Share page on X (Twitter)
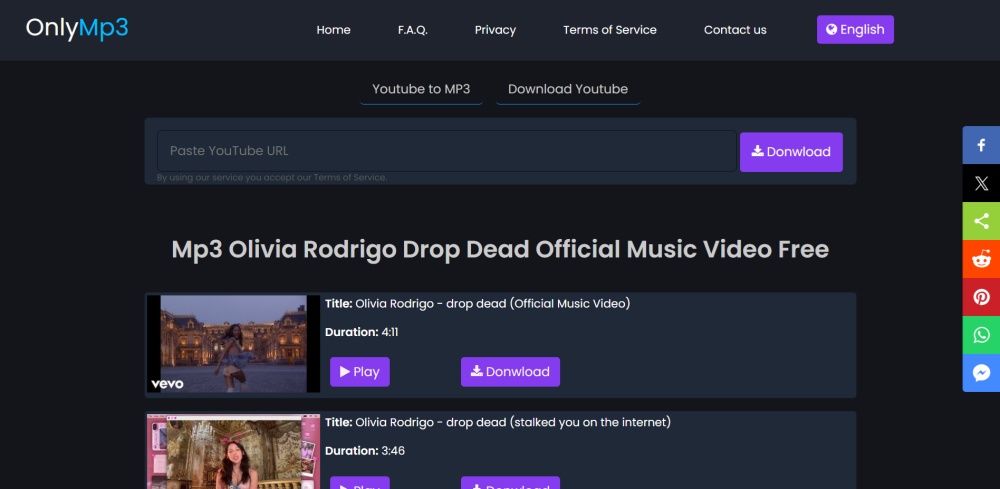 981,184
